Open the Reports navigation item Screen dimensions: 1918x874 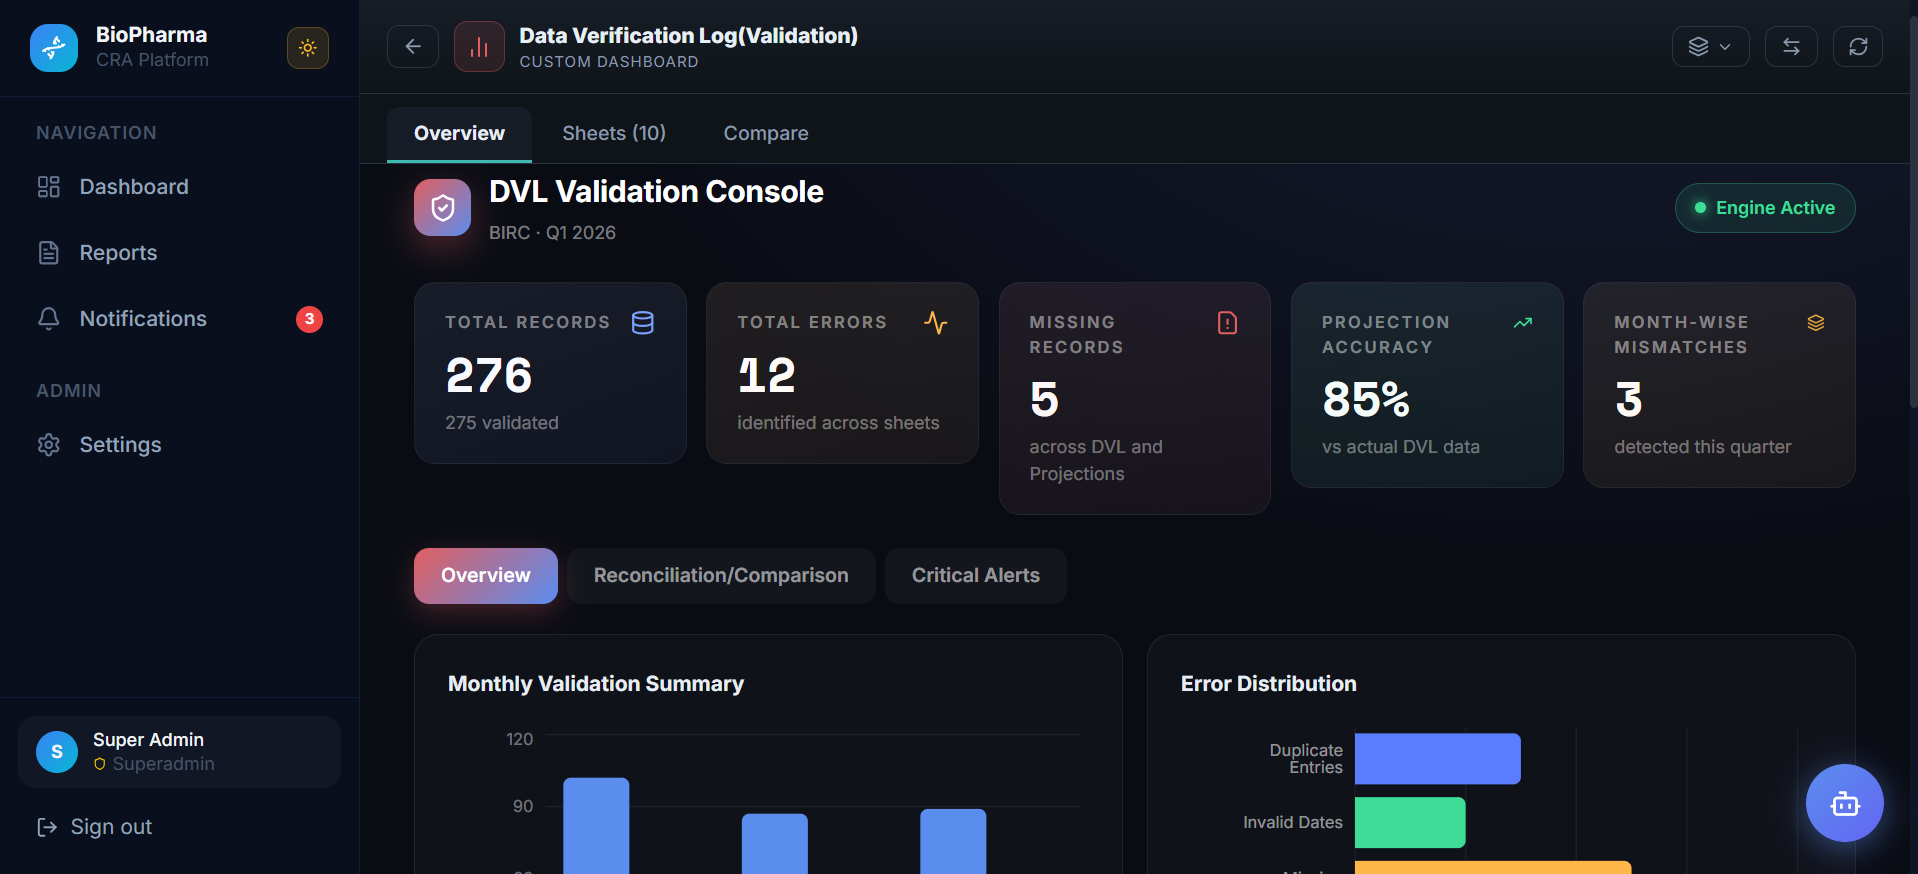[180, 253]
